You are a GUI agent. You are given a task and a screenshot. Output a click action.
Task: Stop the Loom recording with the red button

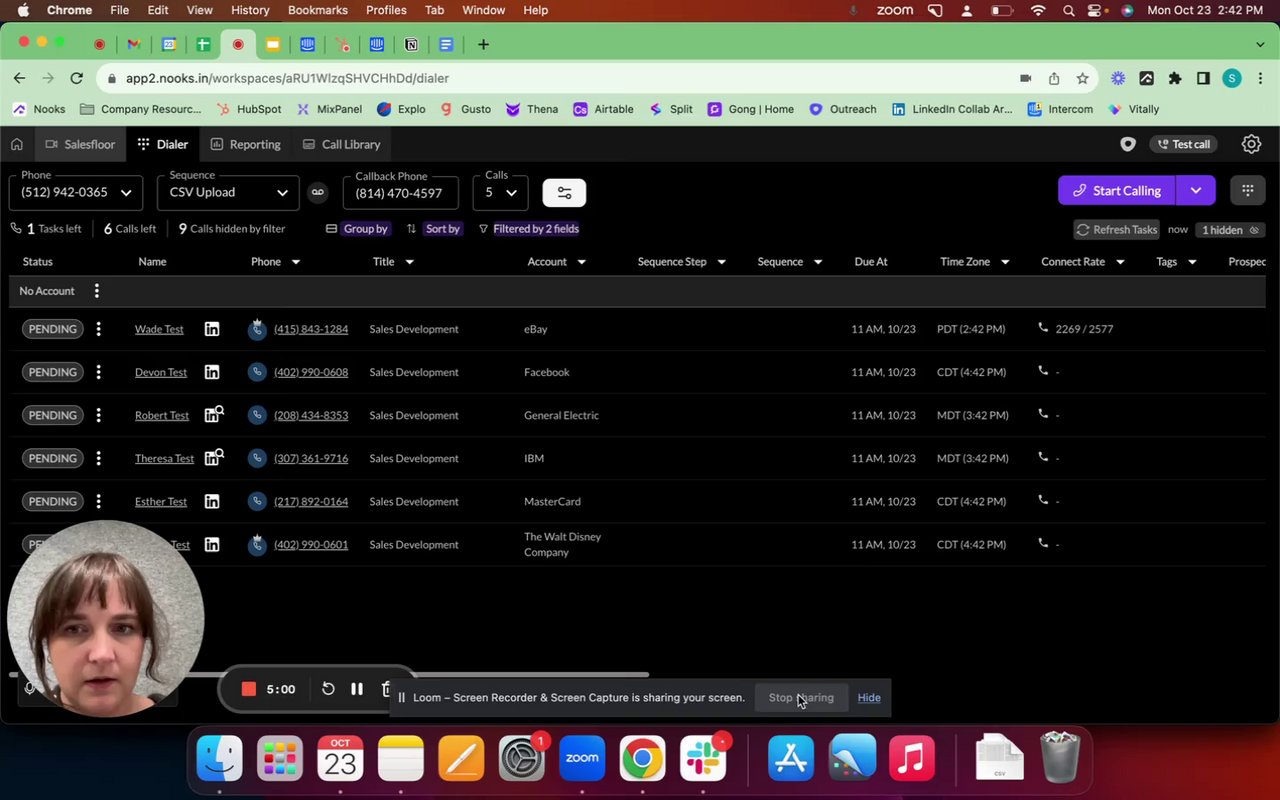[249, 689]
